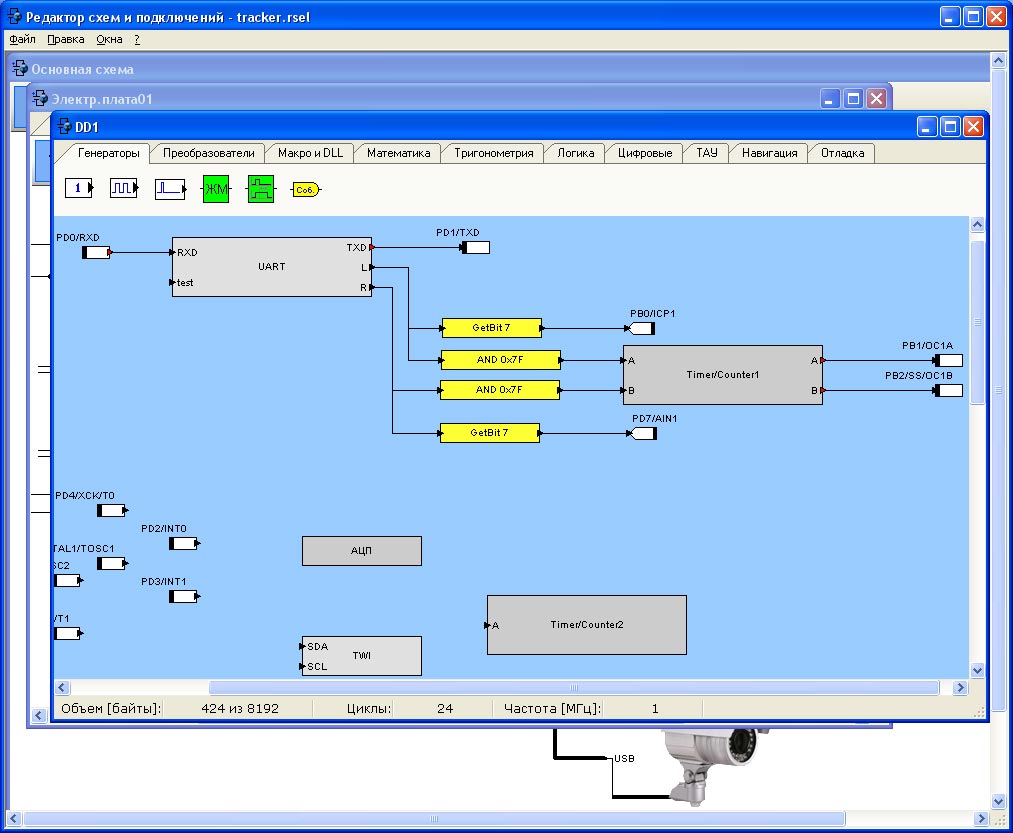Click the surveillance camera image

(714, 766)
